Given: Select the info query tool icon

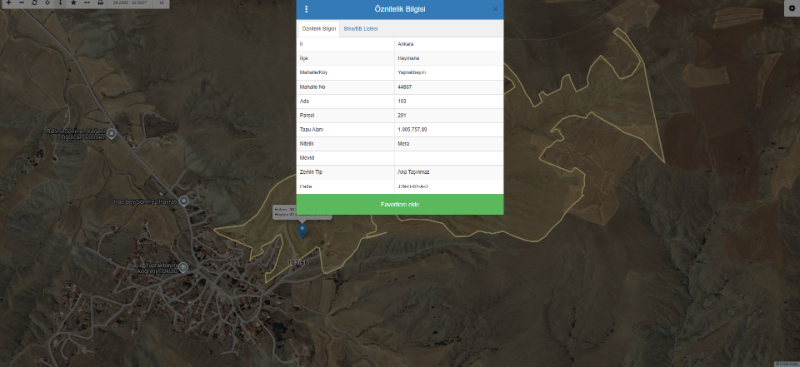Looking at the screenshot, I should click(x=60, y=3).
